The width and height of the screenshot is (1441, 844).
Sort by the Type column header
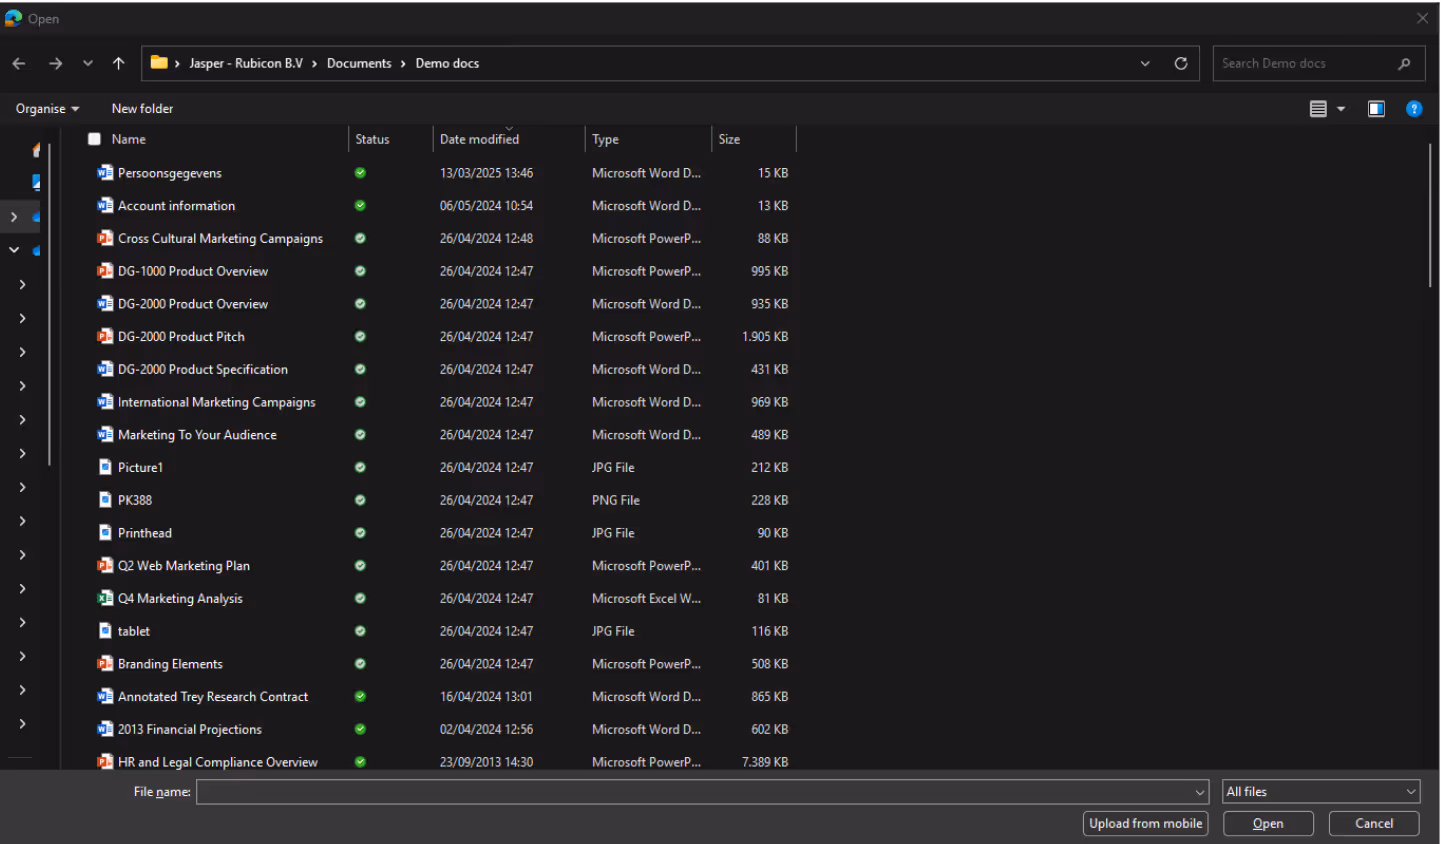pos(605,139)
